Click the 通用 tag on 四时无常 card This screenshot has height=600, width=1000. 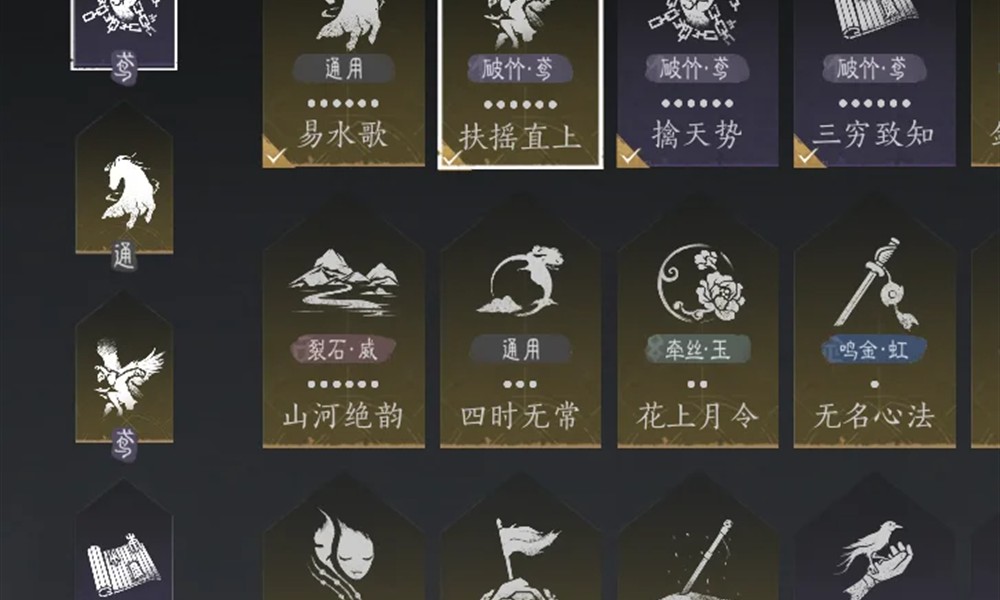[x=520, y=349]
